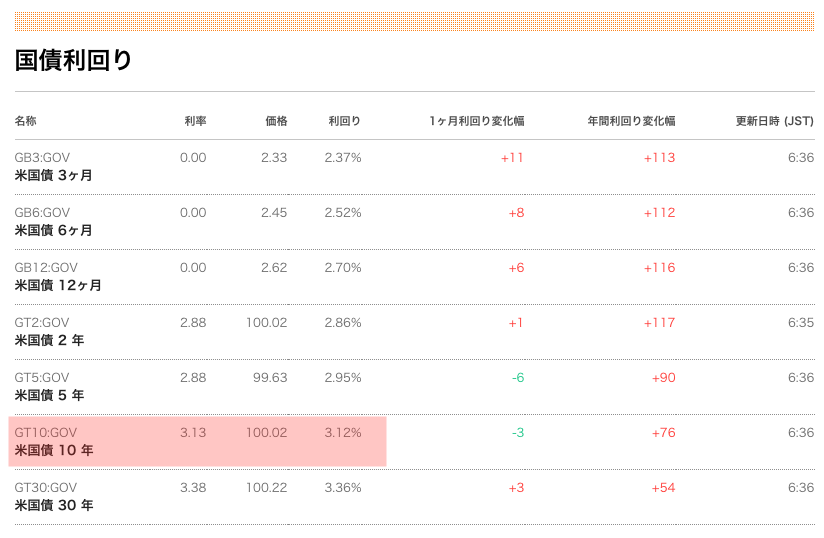Click the 名称 column header

[x=25, y=121]
